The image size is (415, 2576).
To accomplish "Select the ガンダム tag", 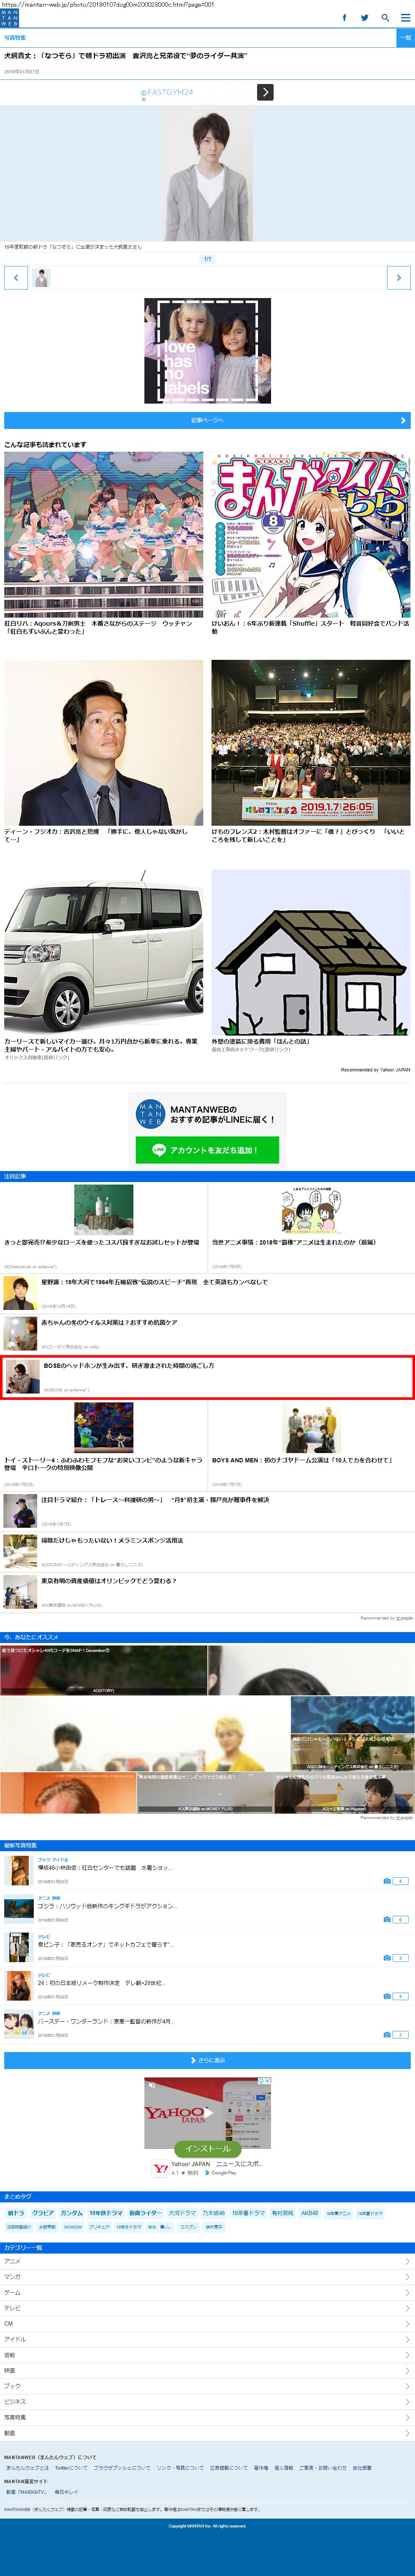I will [x=71, y=2213].
